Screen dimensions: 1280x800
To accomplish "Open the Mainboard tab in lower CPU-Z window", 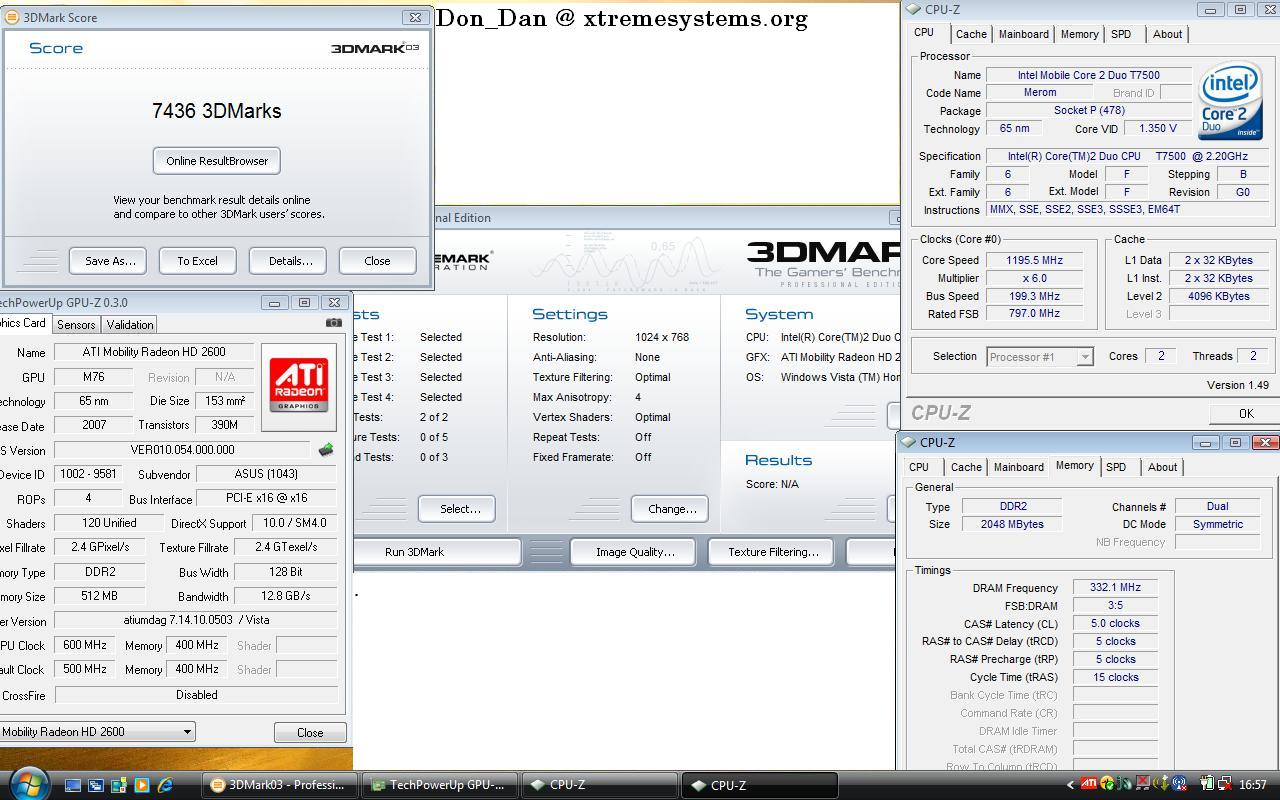I will tap(1019, 467).
